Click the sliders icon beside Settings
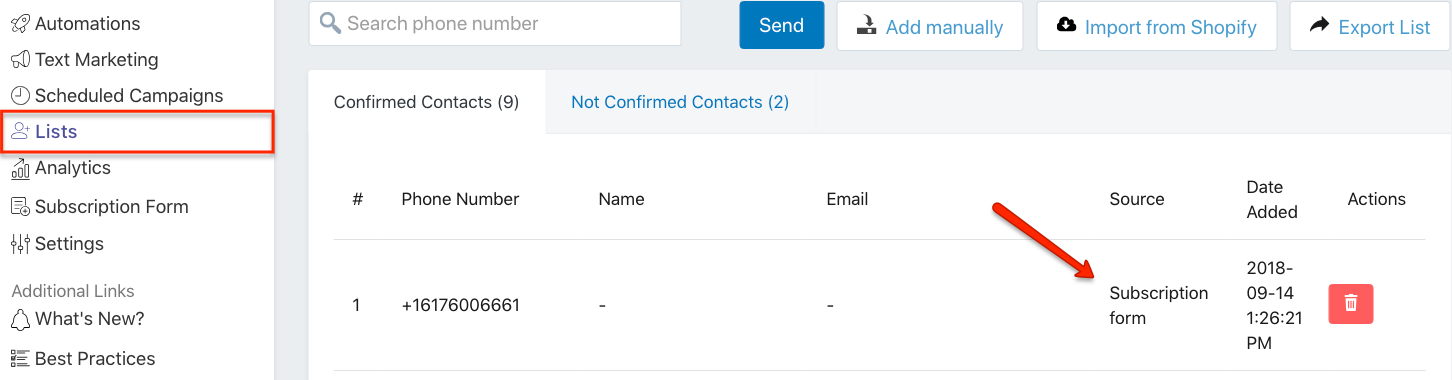 click(x=20, y=244)
